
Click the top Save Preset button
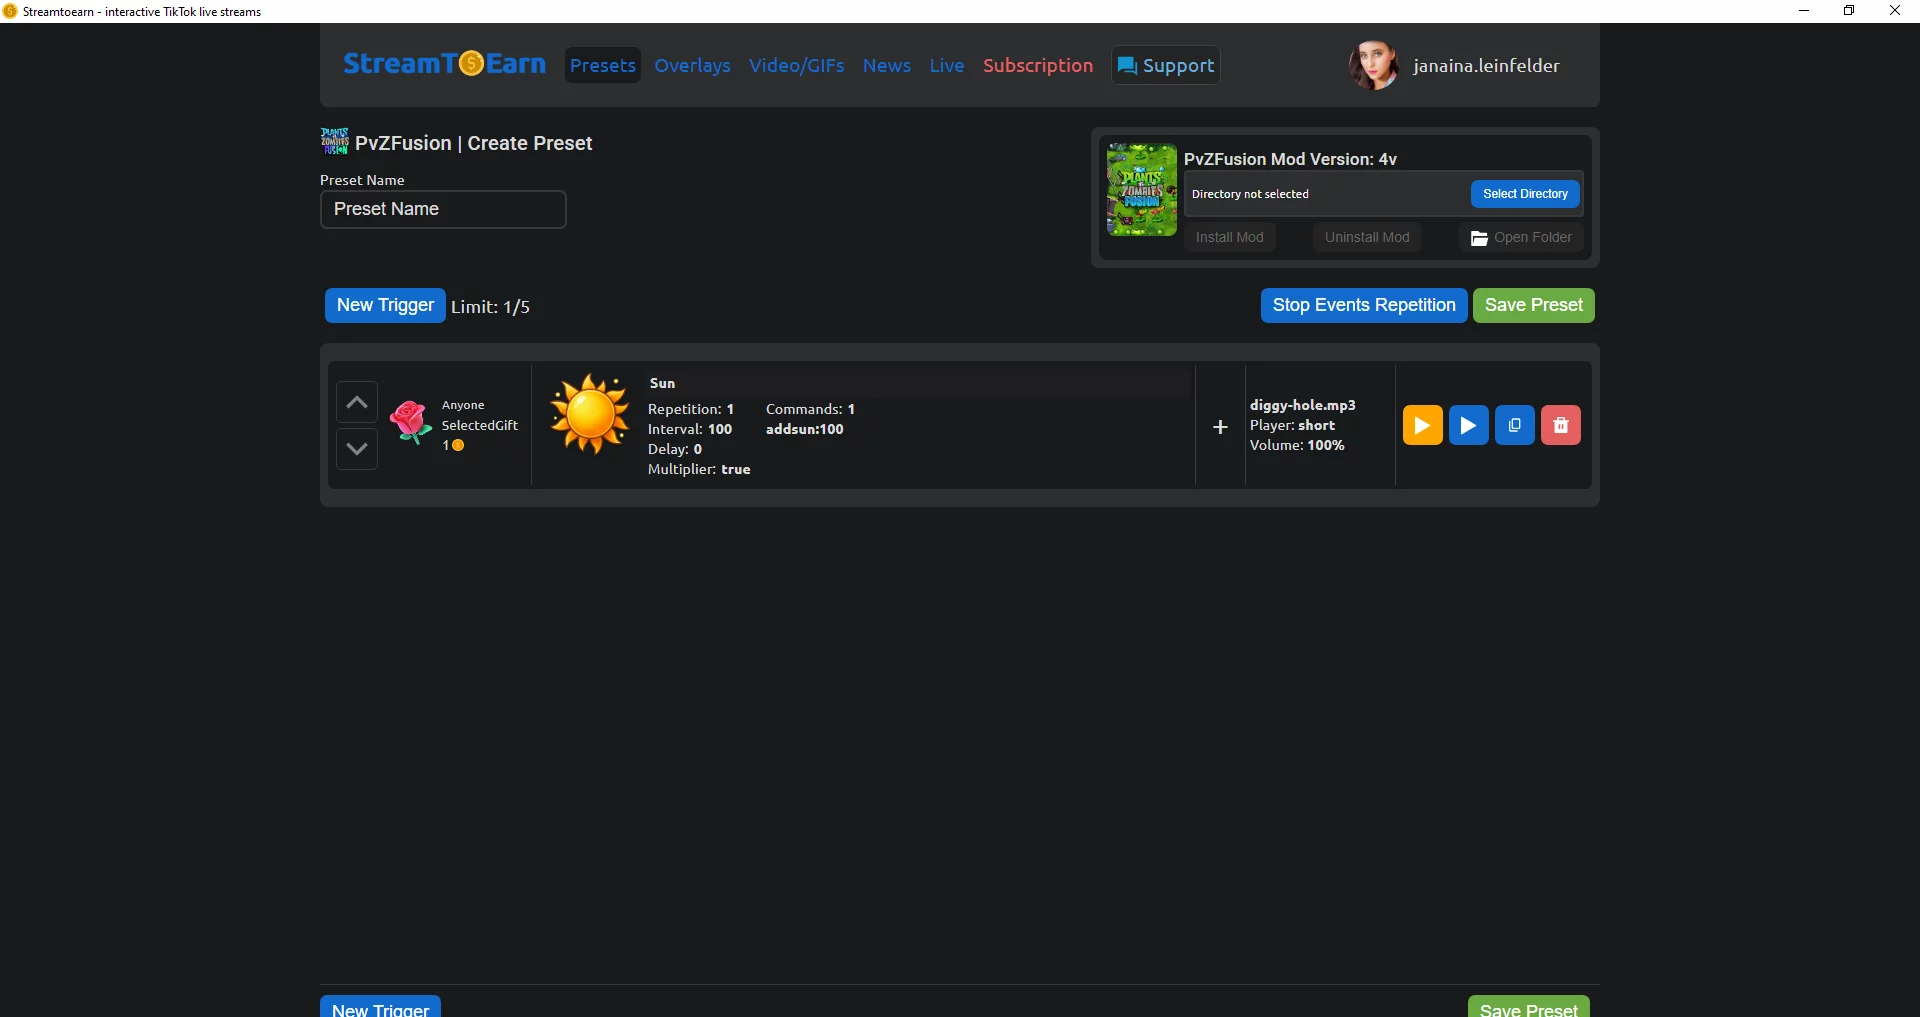[1534, 305]
